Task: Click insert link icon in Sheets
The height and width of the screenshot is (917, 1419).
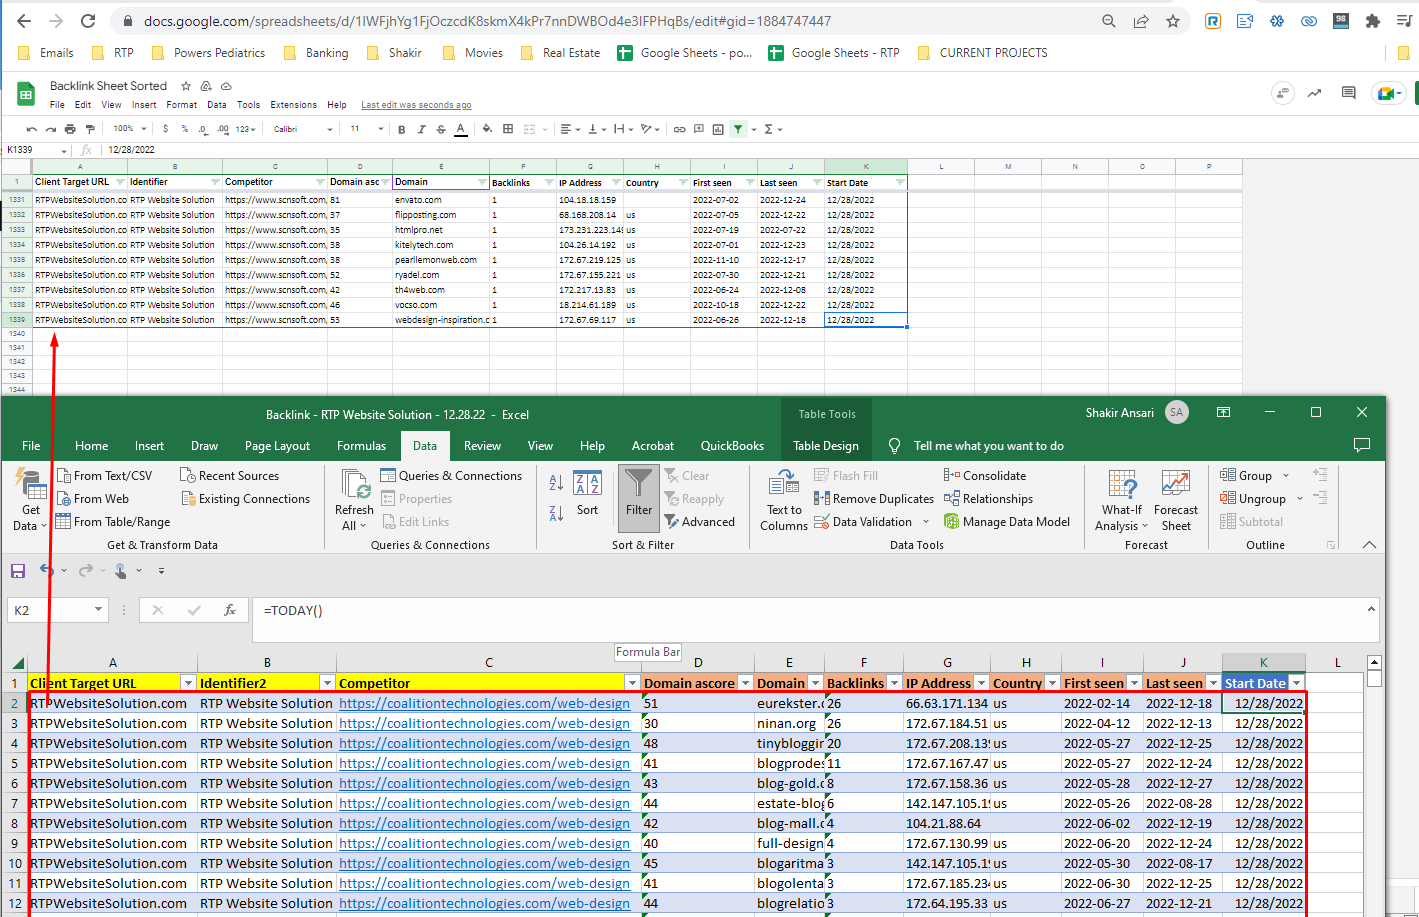Action: point(680,129)
